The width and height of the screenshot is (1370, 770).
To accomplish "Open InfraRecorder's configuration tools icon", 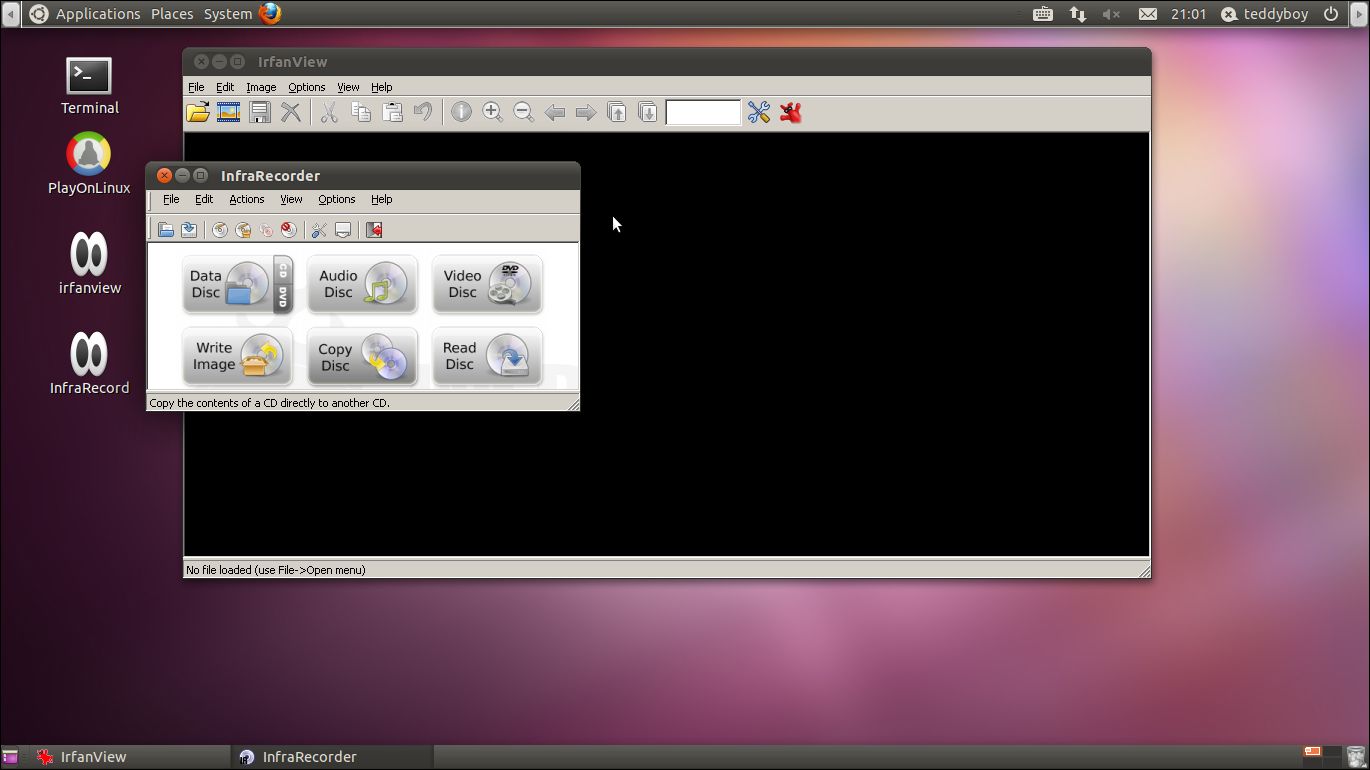I will (319, 230).
